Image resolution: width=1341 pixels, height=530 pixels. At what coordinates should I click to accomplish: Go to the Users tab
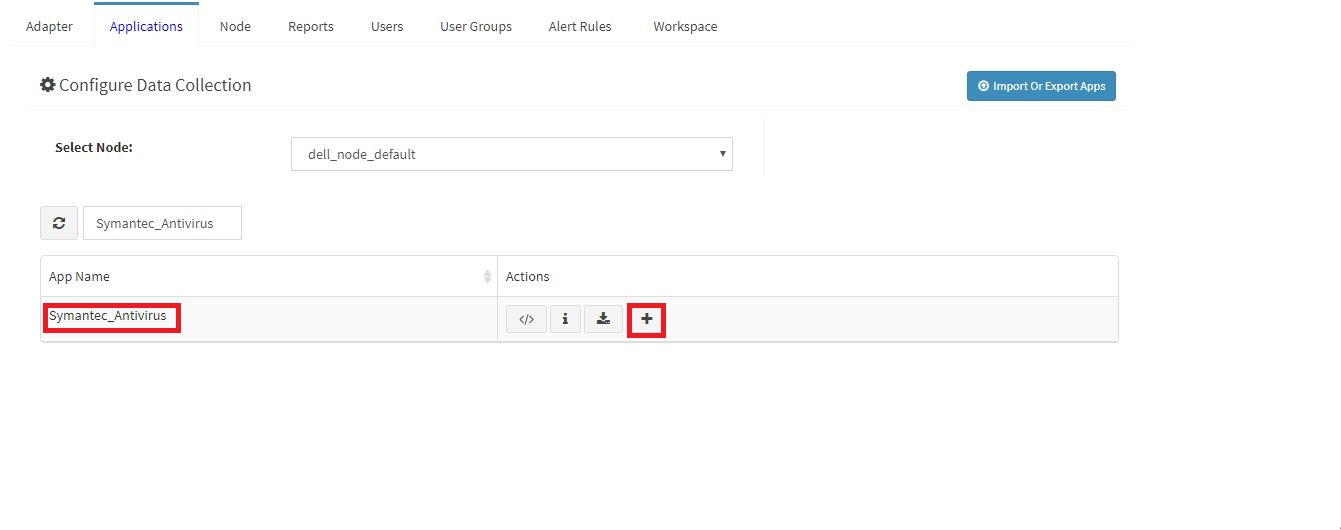point(387,26)
